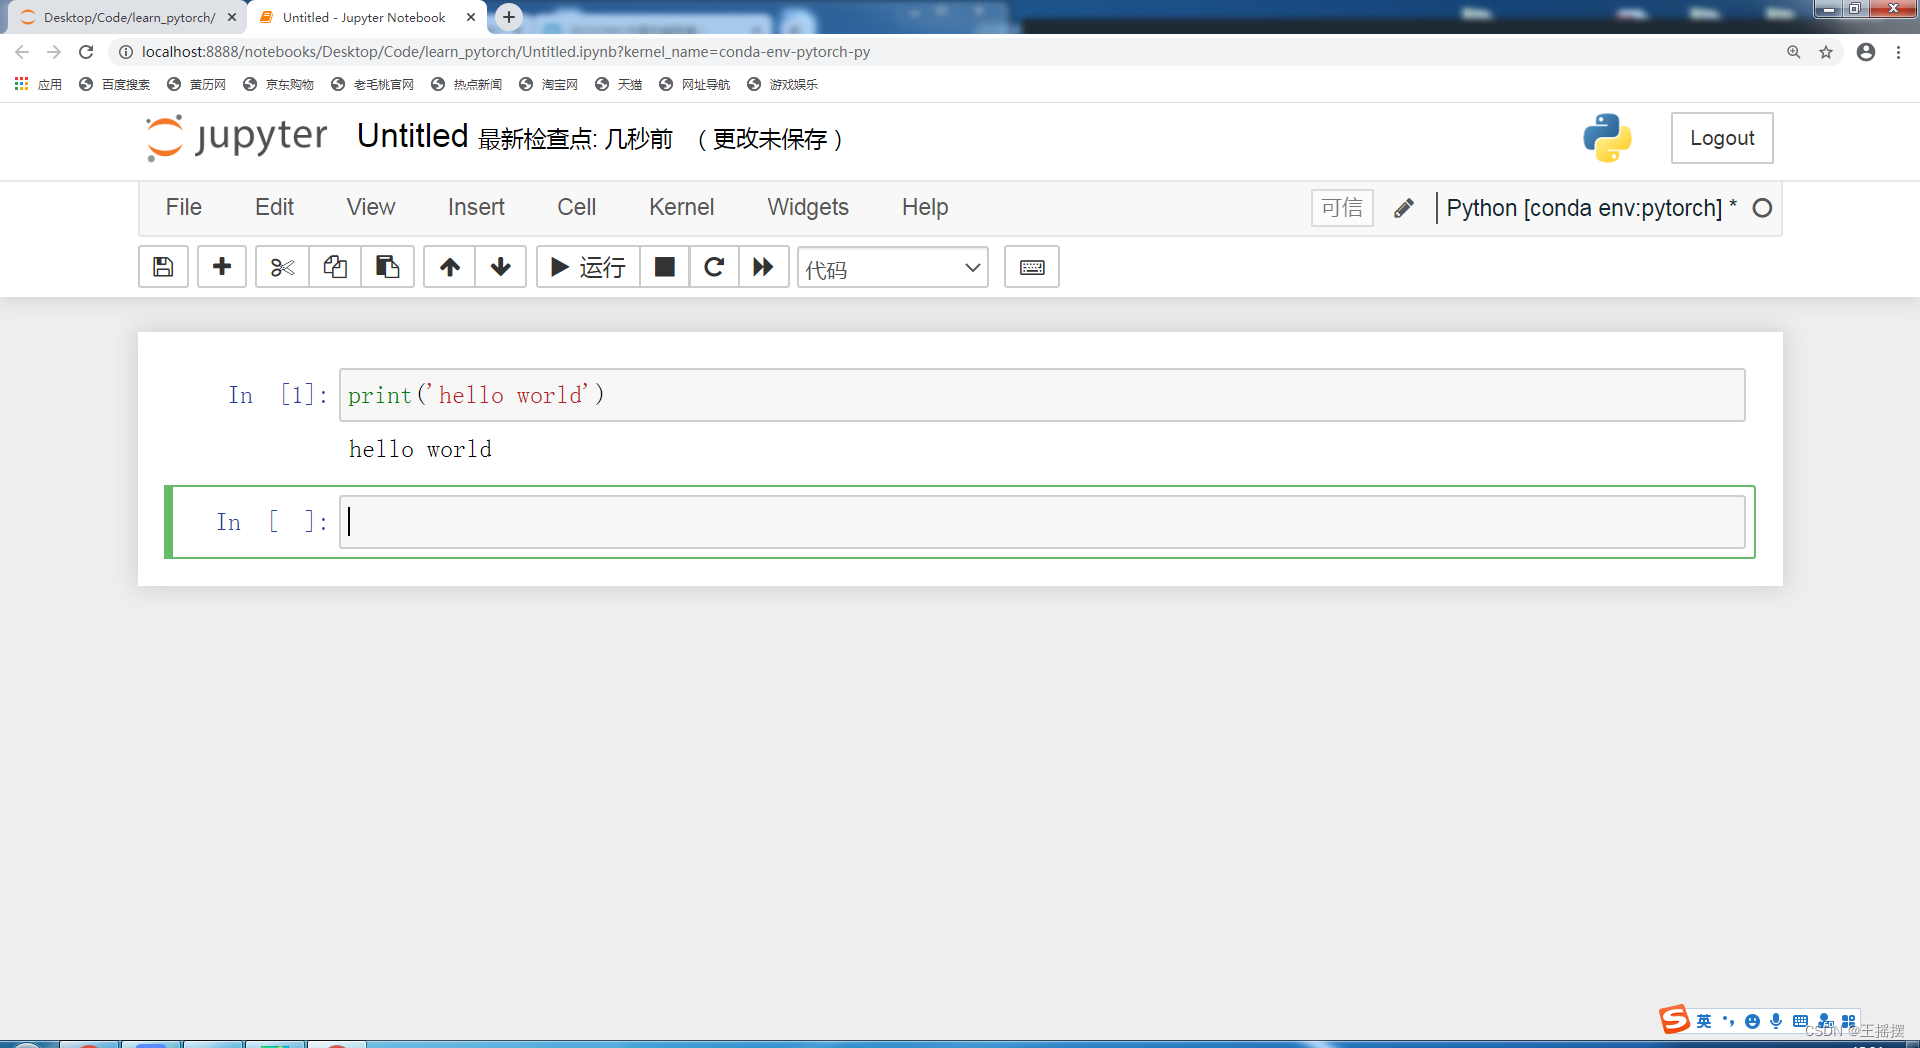1920x1048 pixels.
Task: Select the In [1] prompt label
Action: pos(277,395)
